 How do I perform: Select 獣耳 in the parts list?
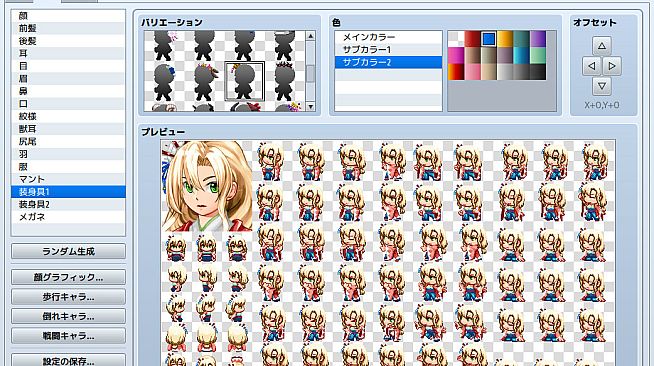click(x=68, y=129)
